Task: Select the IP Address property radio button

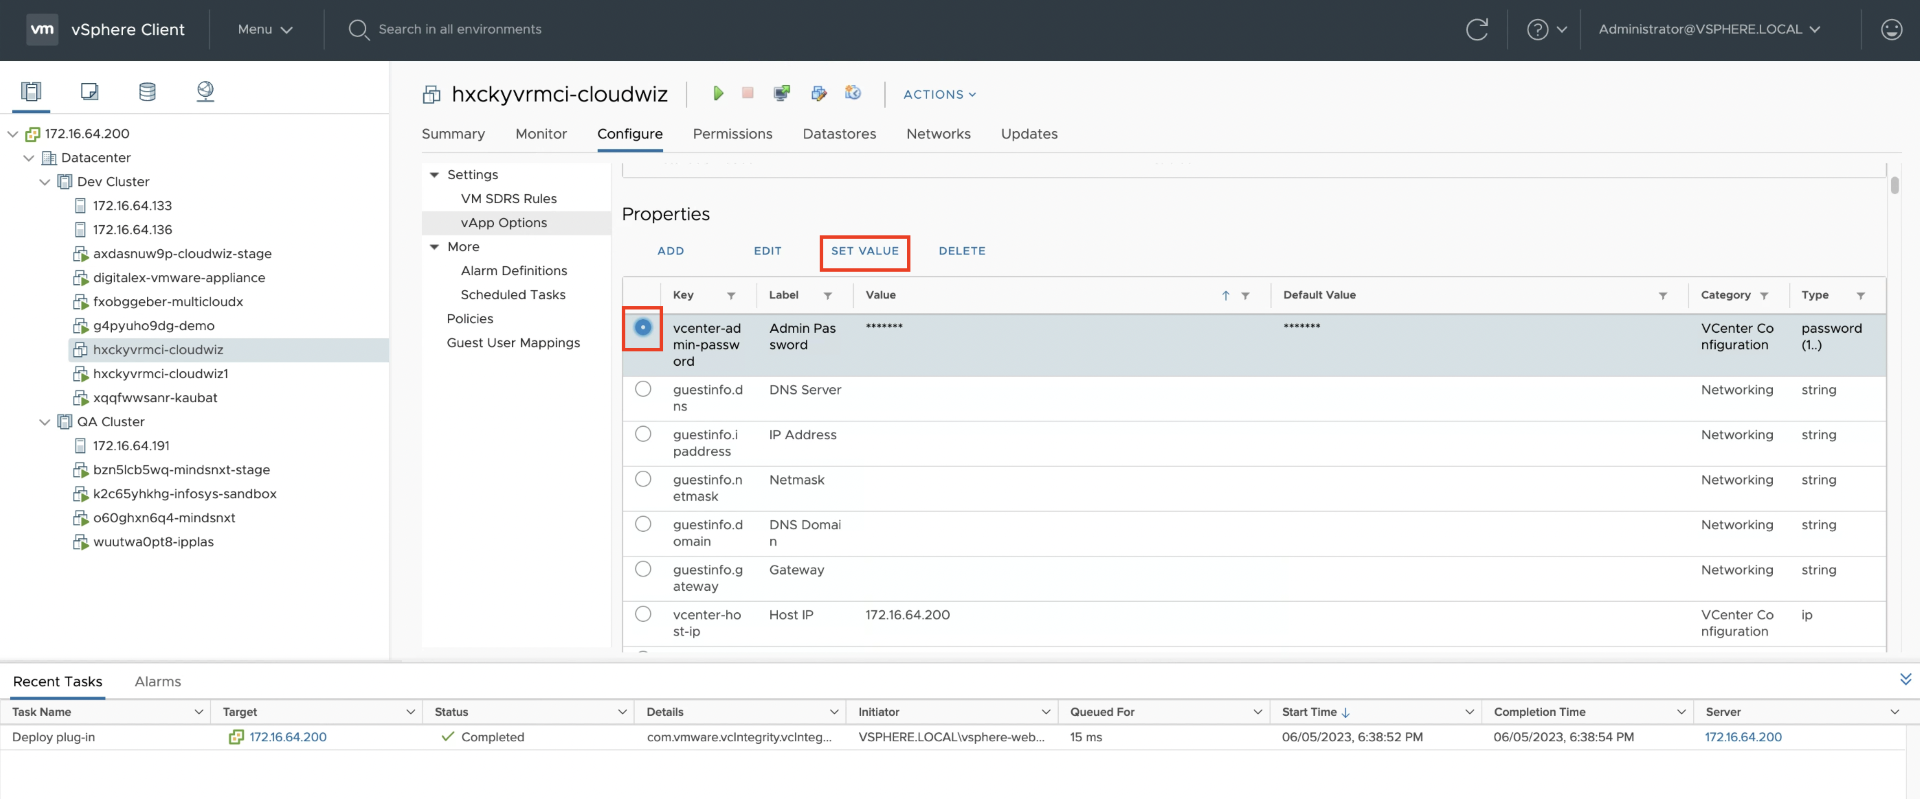Action: point(643,434)
